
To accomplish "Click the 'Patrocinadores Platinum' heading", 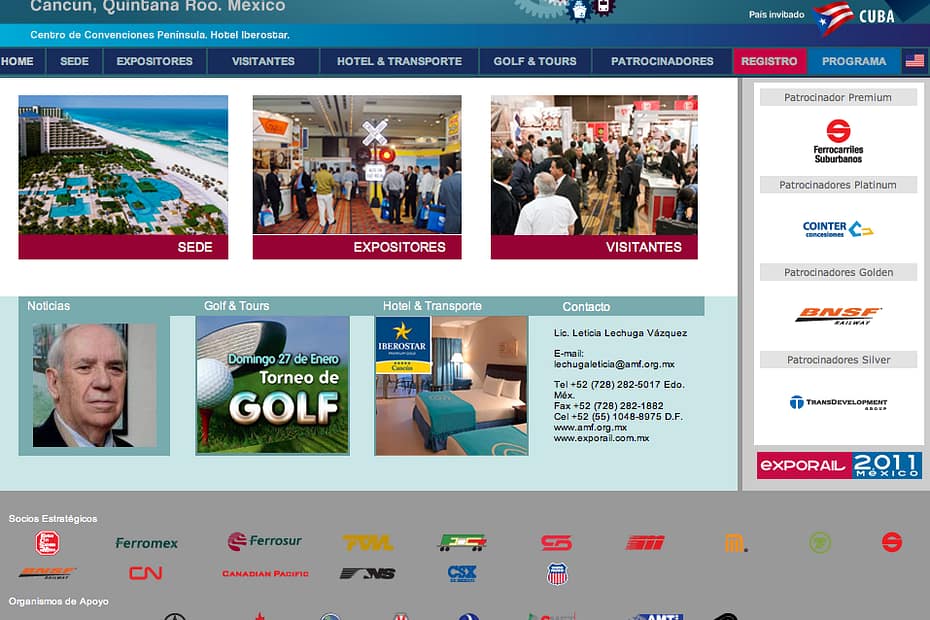I will [838, 185].
